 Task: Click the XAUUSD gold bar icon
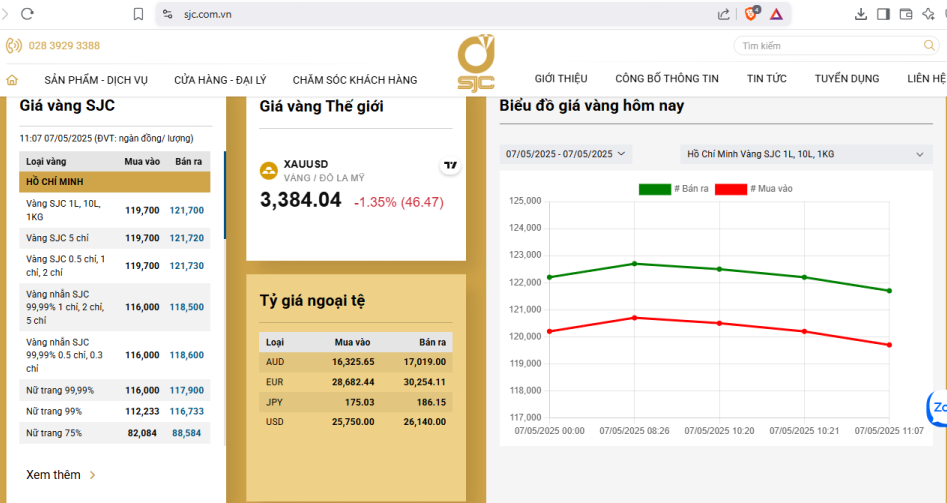269,170
